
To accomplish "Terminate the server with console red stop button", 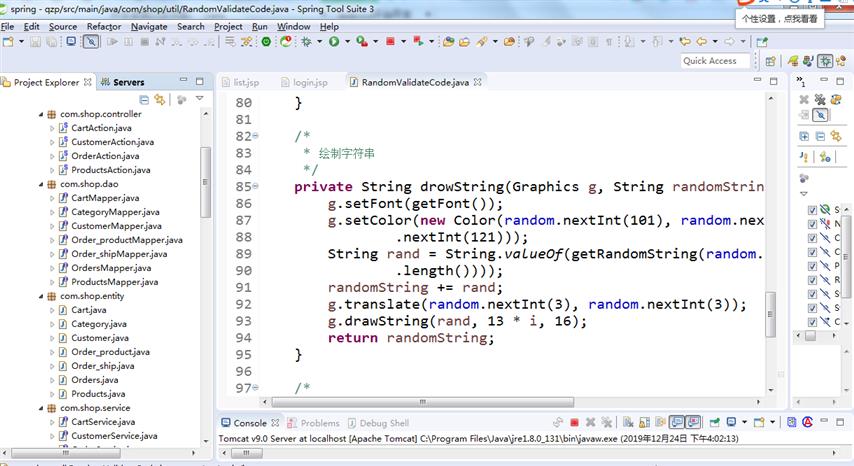I will [575, 423].
